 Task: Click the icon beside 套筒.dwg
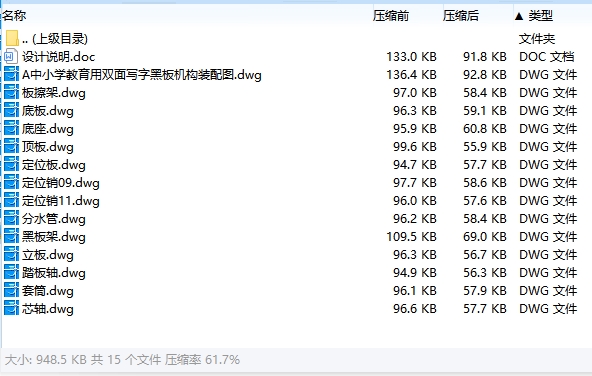[x=11, y=291]
